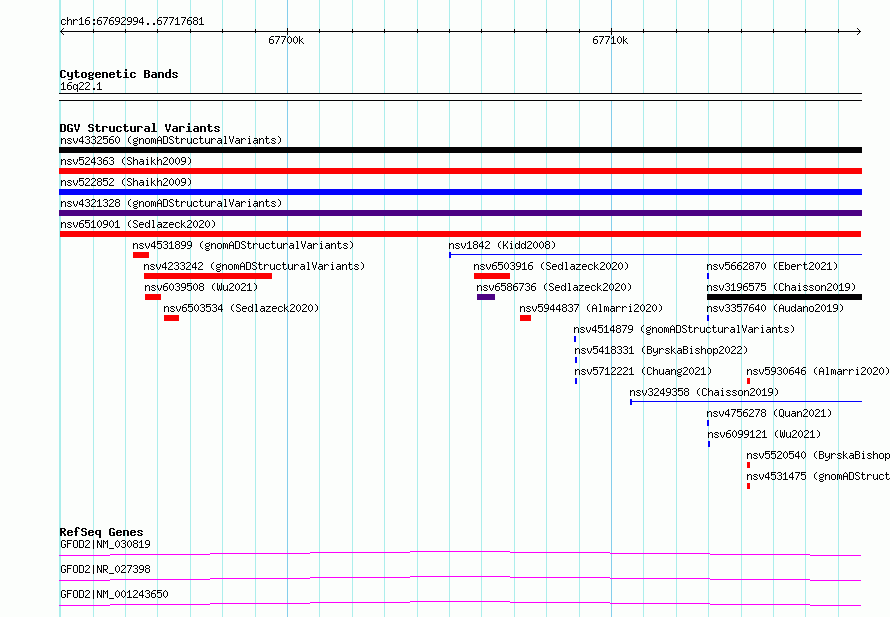Click the chr16:67692994..67717681 coordinates text
This screenshot has width=890, height=617.
pos(132,22)
